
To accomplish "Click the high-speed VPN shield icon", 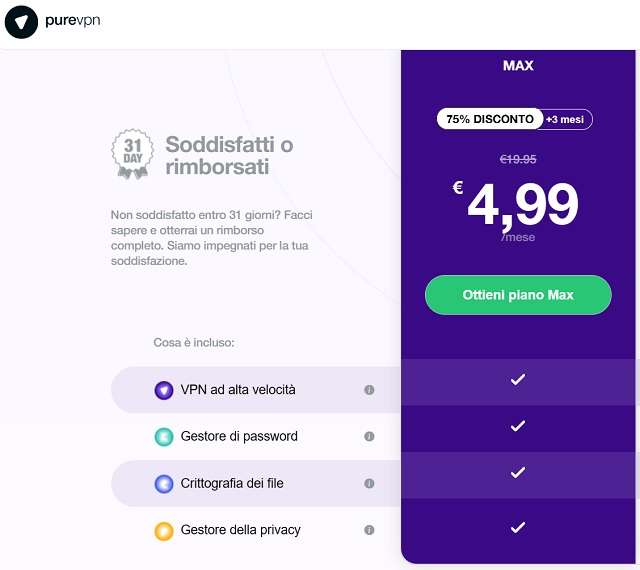I will pyautogui.click(x=164, y=390).
